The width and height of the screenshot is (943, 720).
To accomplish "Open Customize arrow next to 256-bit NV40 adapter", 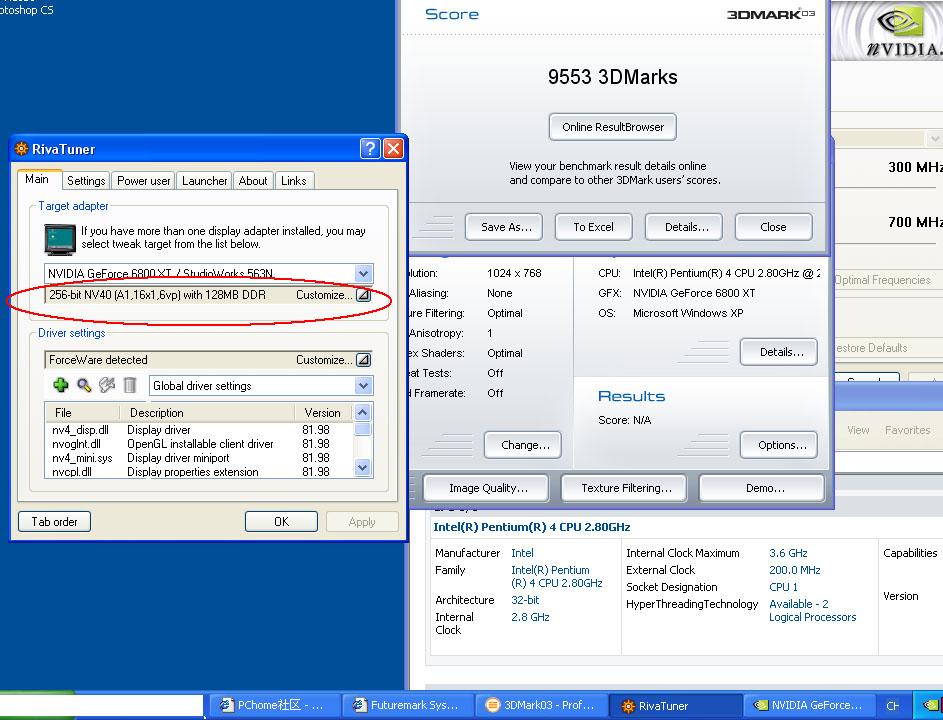I will (x=363, y=296).
